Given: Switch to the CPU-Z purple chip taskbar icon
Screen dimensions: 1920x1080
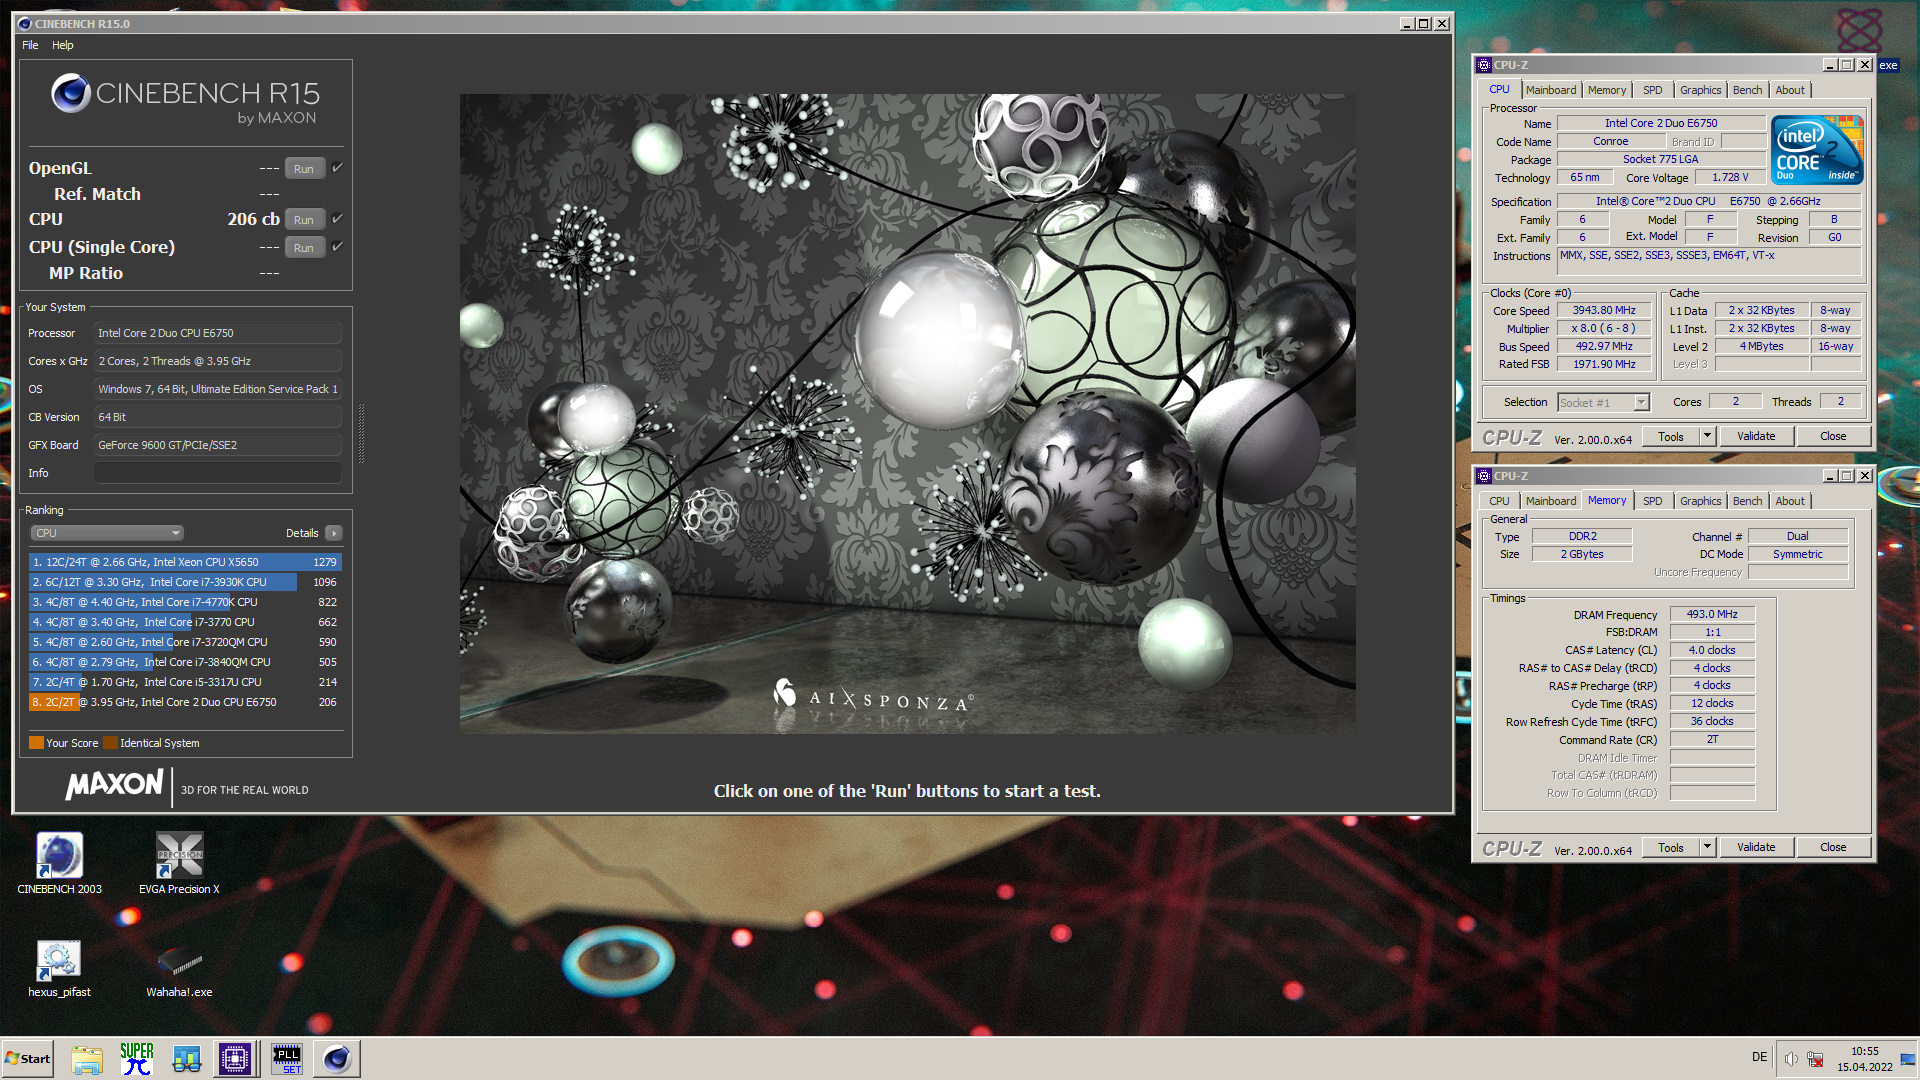Looking at the screenshot, I should (x=235, y=1059).
